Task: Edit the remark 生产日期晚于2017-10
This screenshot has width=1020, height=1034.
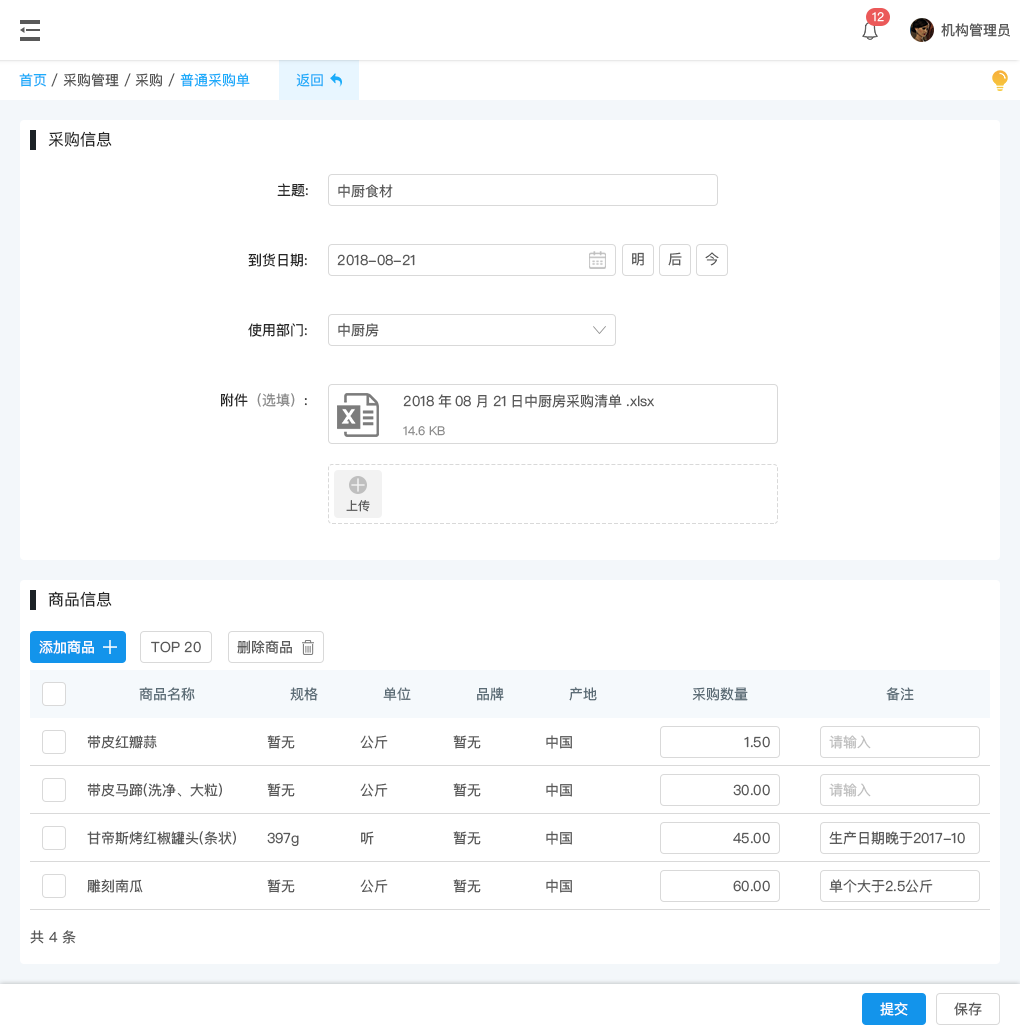Action: (900, 838)
